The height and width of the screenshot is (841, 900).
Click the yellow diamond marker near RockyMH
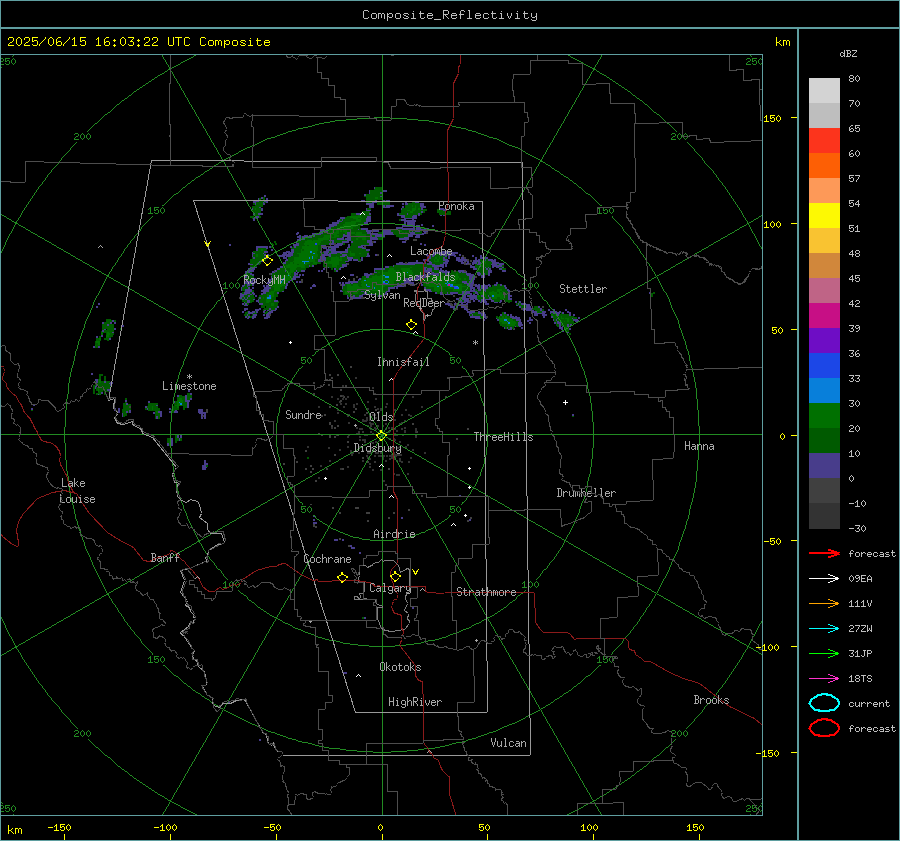267,261
